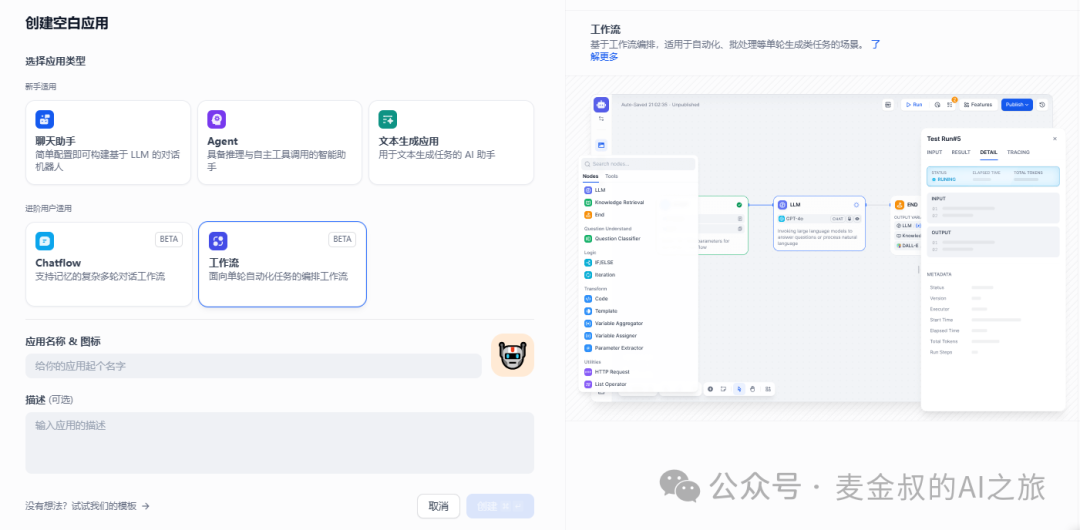This screenshot has width=1080, height=530.
Task: Choose the Chatflow app type card
Action: 109,264
